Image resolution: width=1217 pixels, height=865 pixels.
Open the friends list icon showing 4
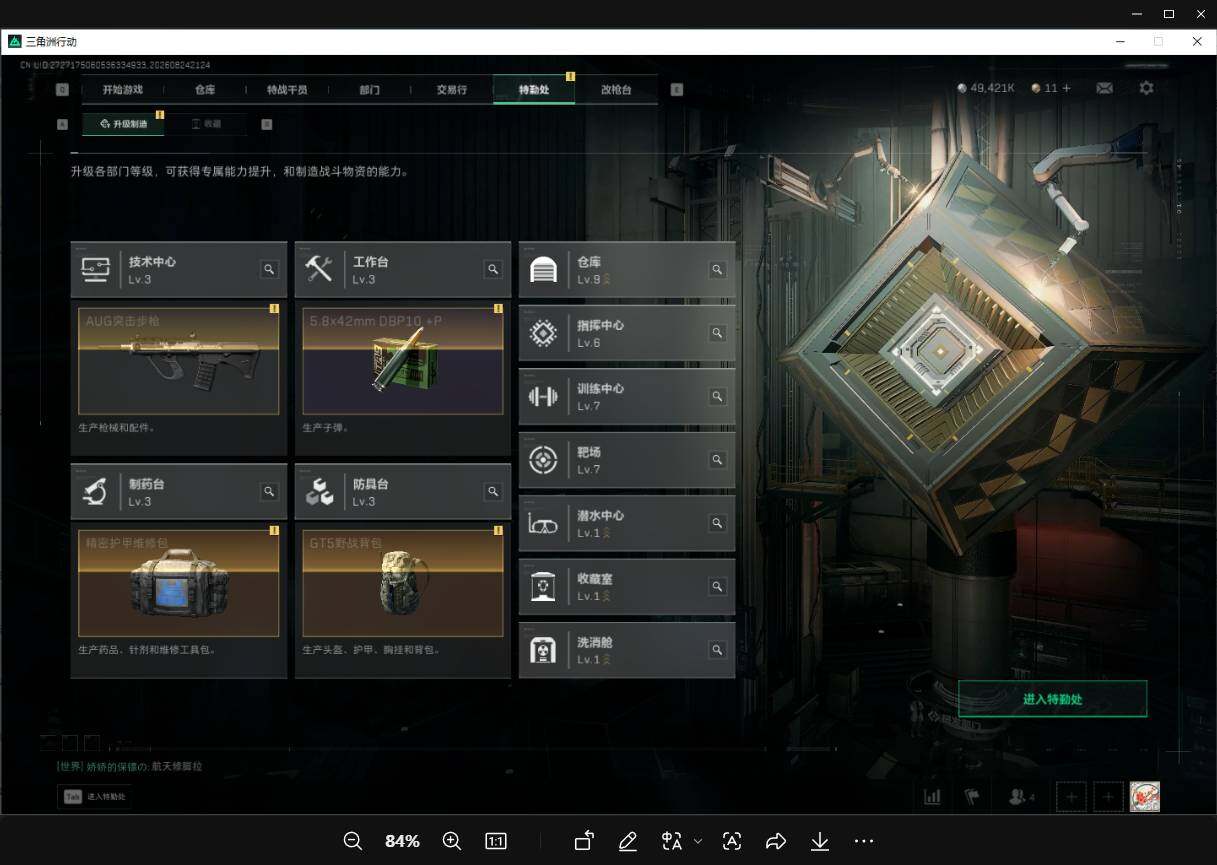pyautogui.click(x=1021, y=797)
